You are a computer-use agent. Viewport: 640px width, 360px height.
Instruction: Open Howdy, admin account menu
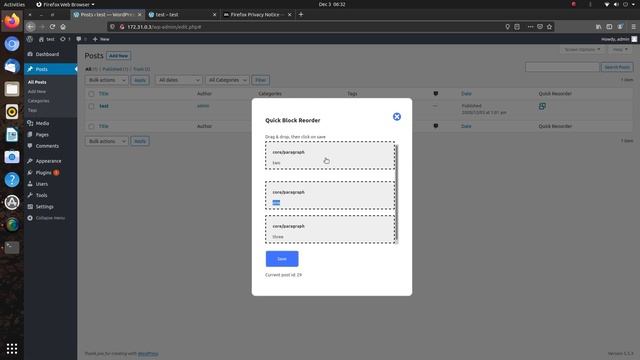pyautogui.click(x=618, y=39)
